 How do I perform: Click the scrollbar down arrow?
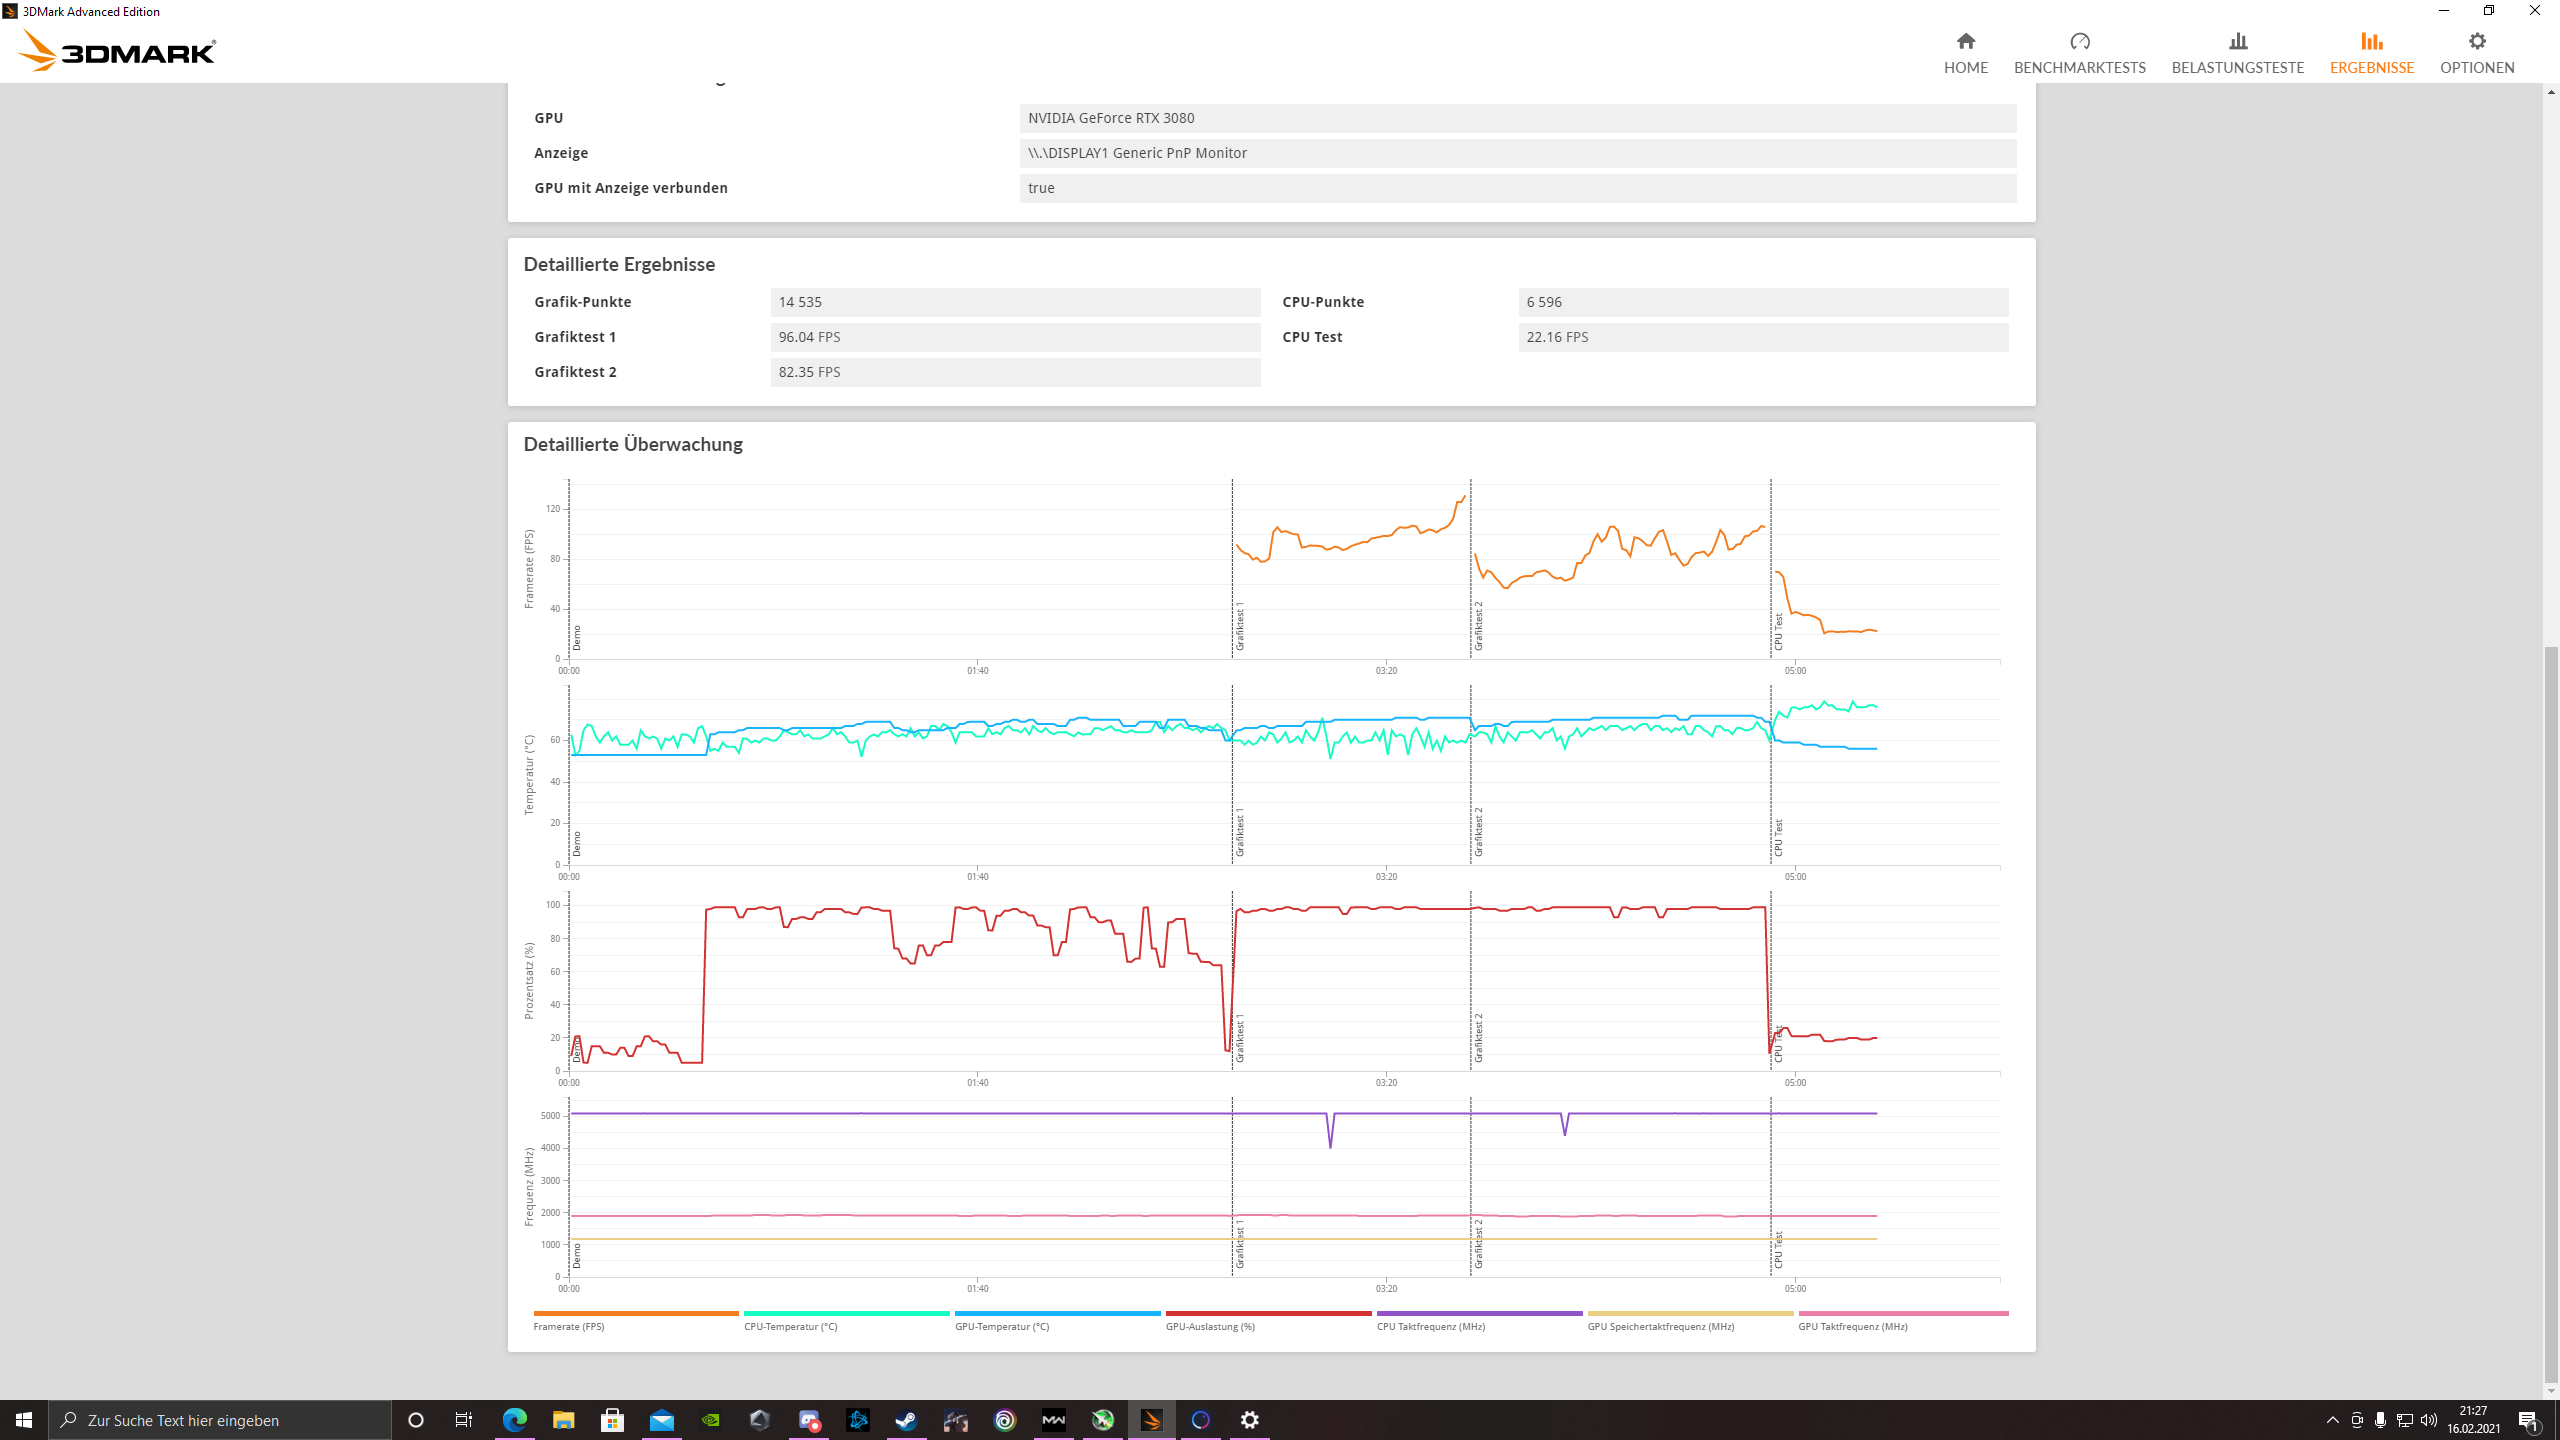click(2551, 1391)
